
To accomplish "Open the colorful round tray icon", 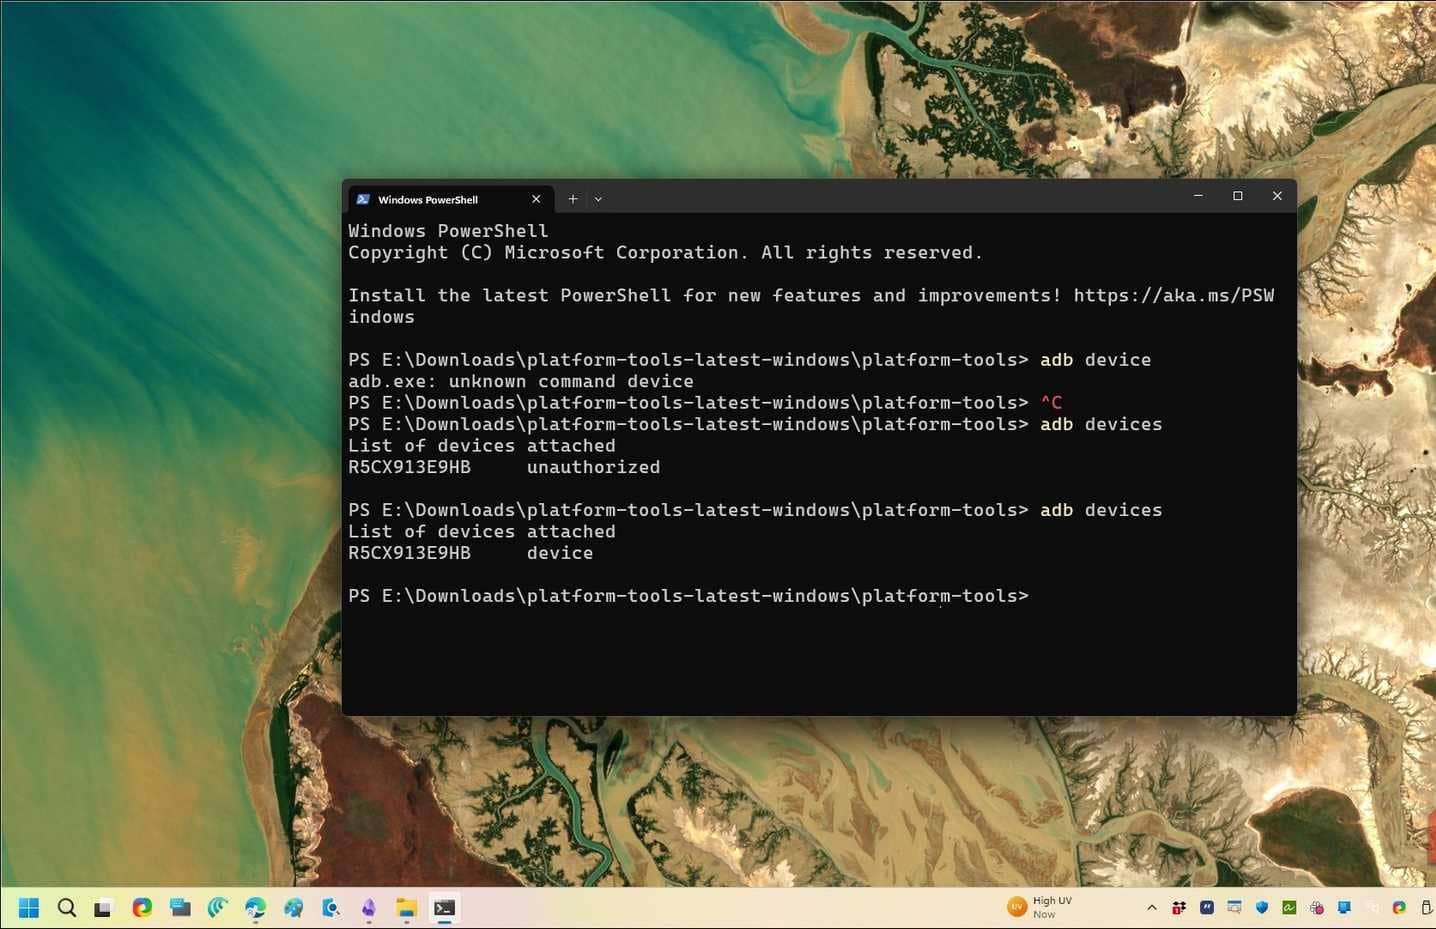I will [1399, 907].
